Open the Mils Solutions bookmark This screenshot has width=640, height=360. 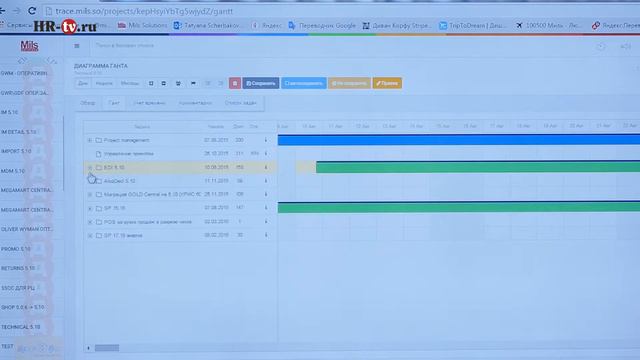pyautogui.click(x=143, y=25)
